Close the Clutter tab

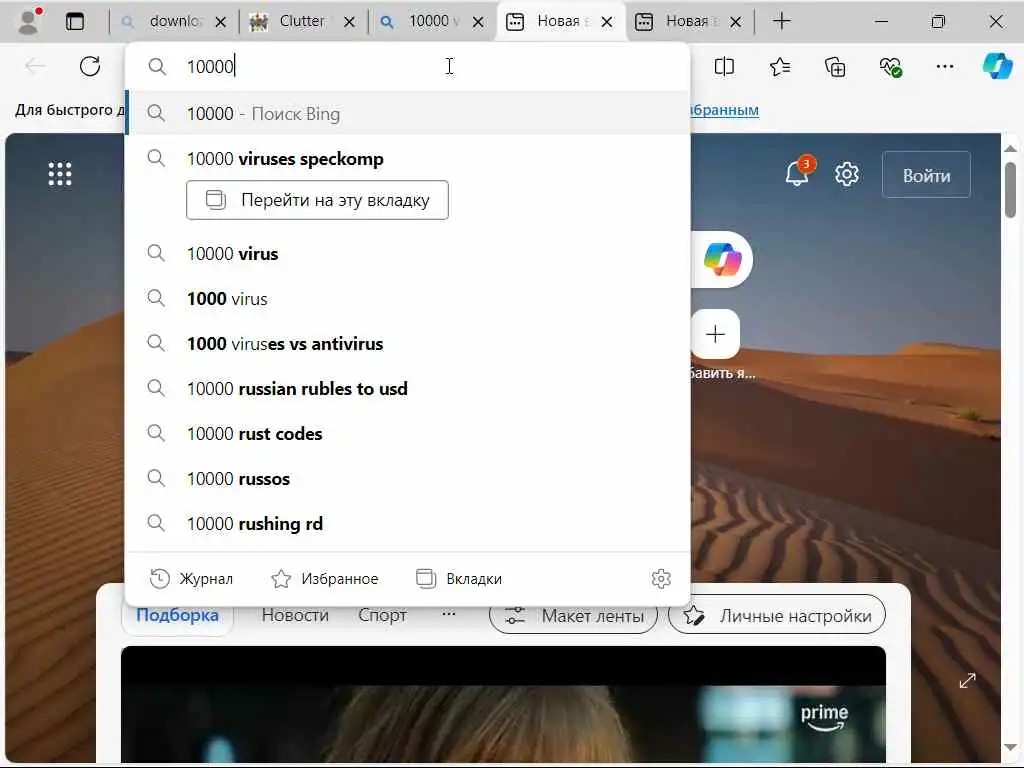pos(349,22)
